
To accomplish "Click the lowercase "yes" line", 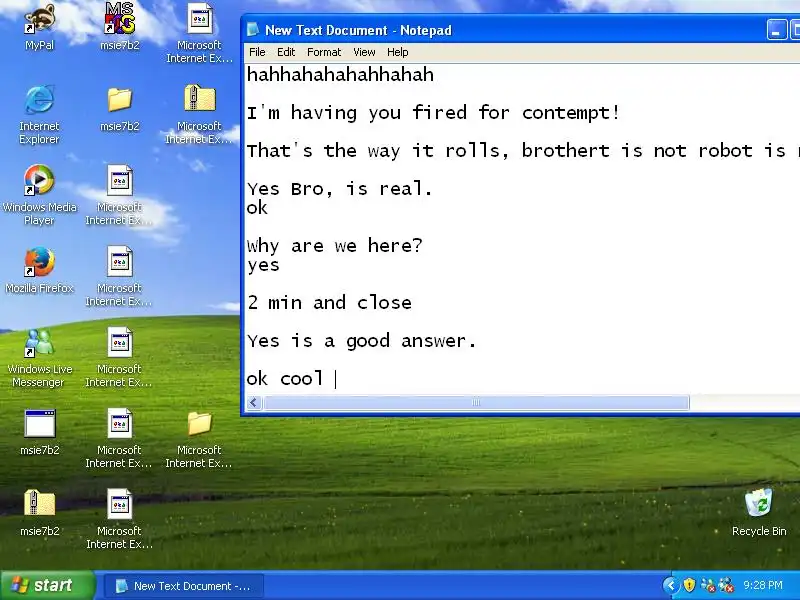I will coord(263,265).
